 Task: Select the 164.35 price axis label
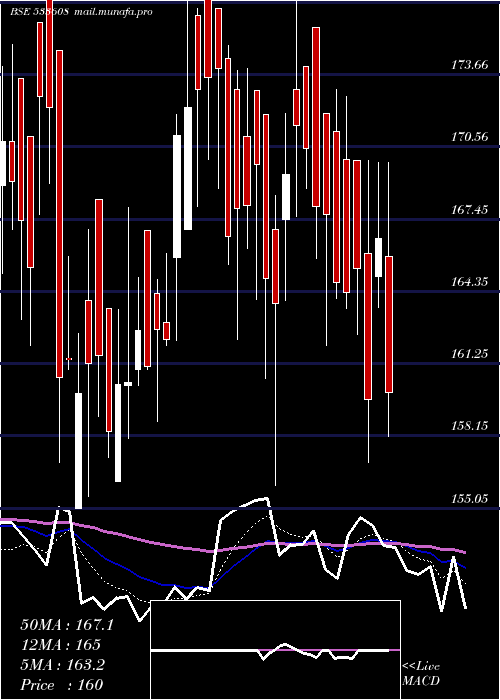(x=469, y=282)
